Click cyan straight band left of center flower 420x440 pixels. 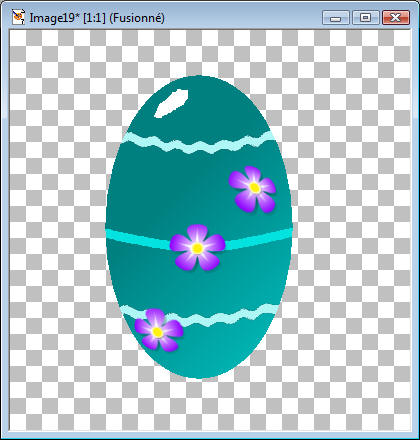click(138, 239)
